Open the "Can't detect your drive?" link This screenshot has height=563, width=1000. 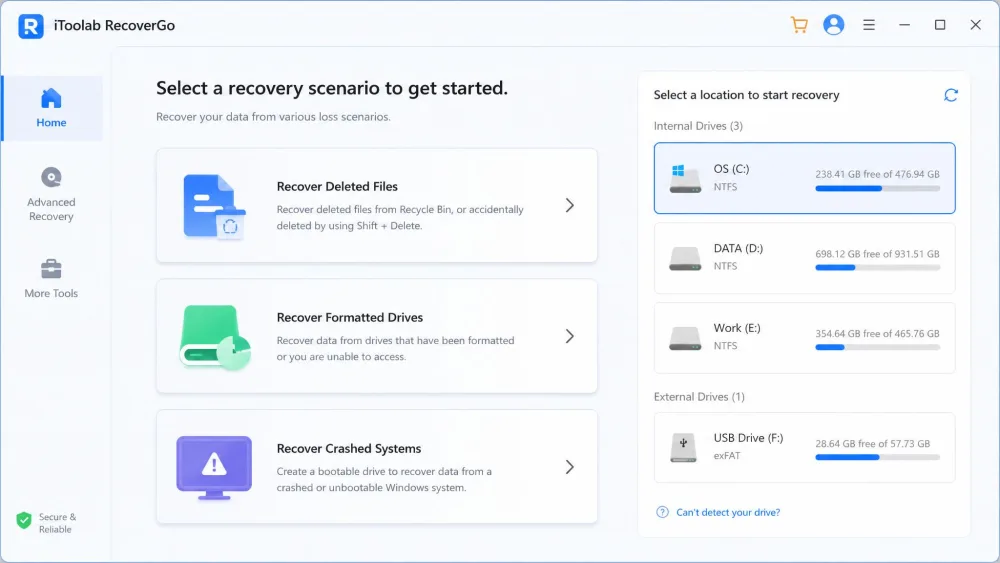[728, 512]
